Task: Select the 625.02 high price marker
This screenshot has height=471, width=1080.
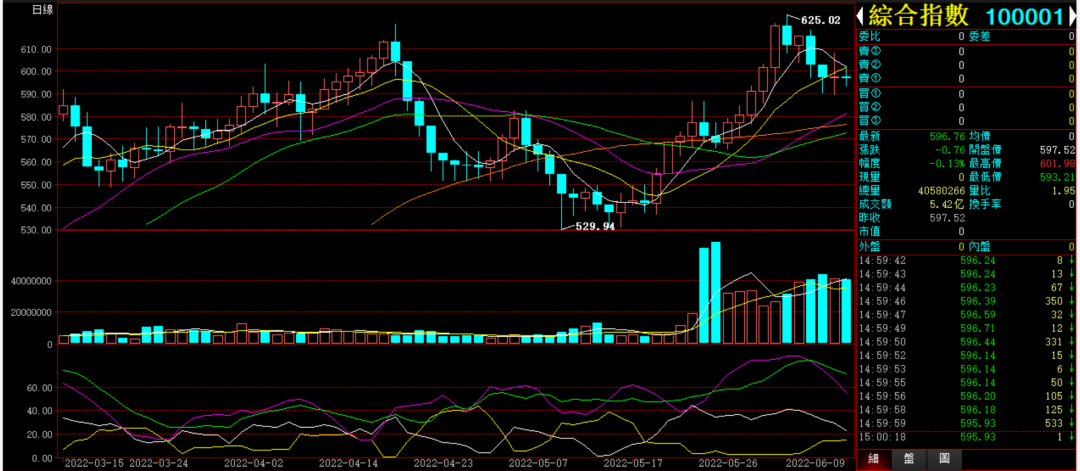Action: (820, 21)
